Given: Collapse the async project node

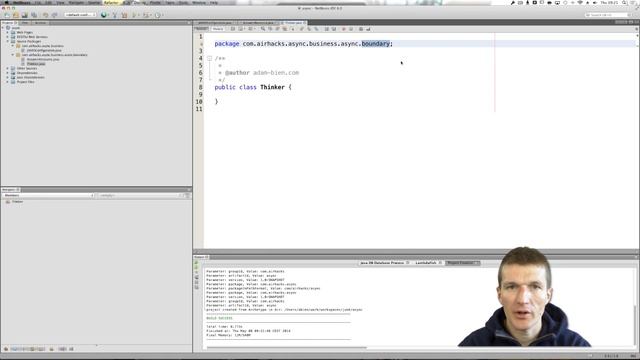Looking at the screenshot, I should [3, 28].
